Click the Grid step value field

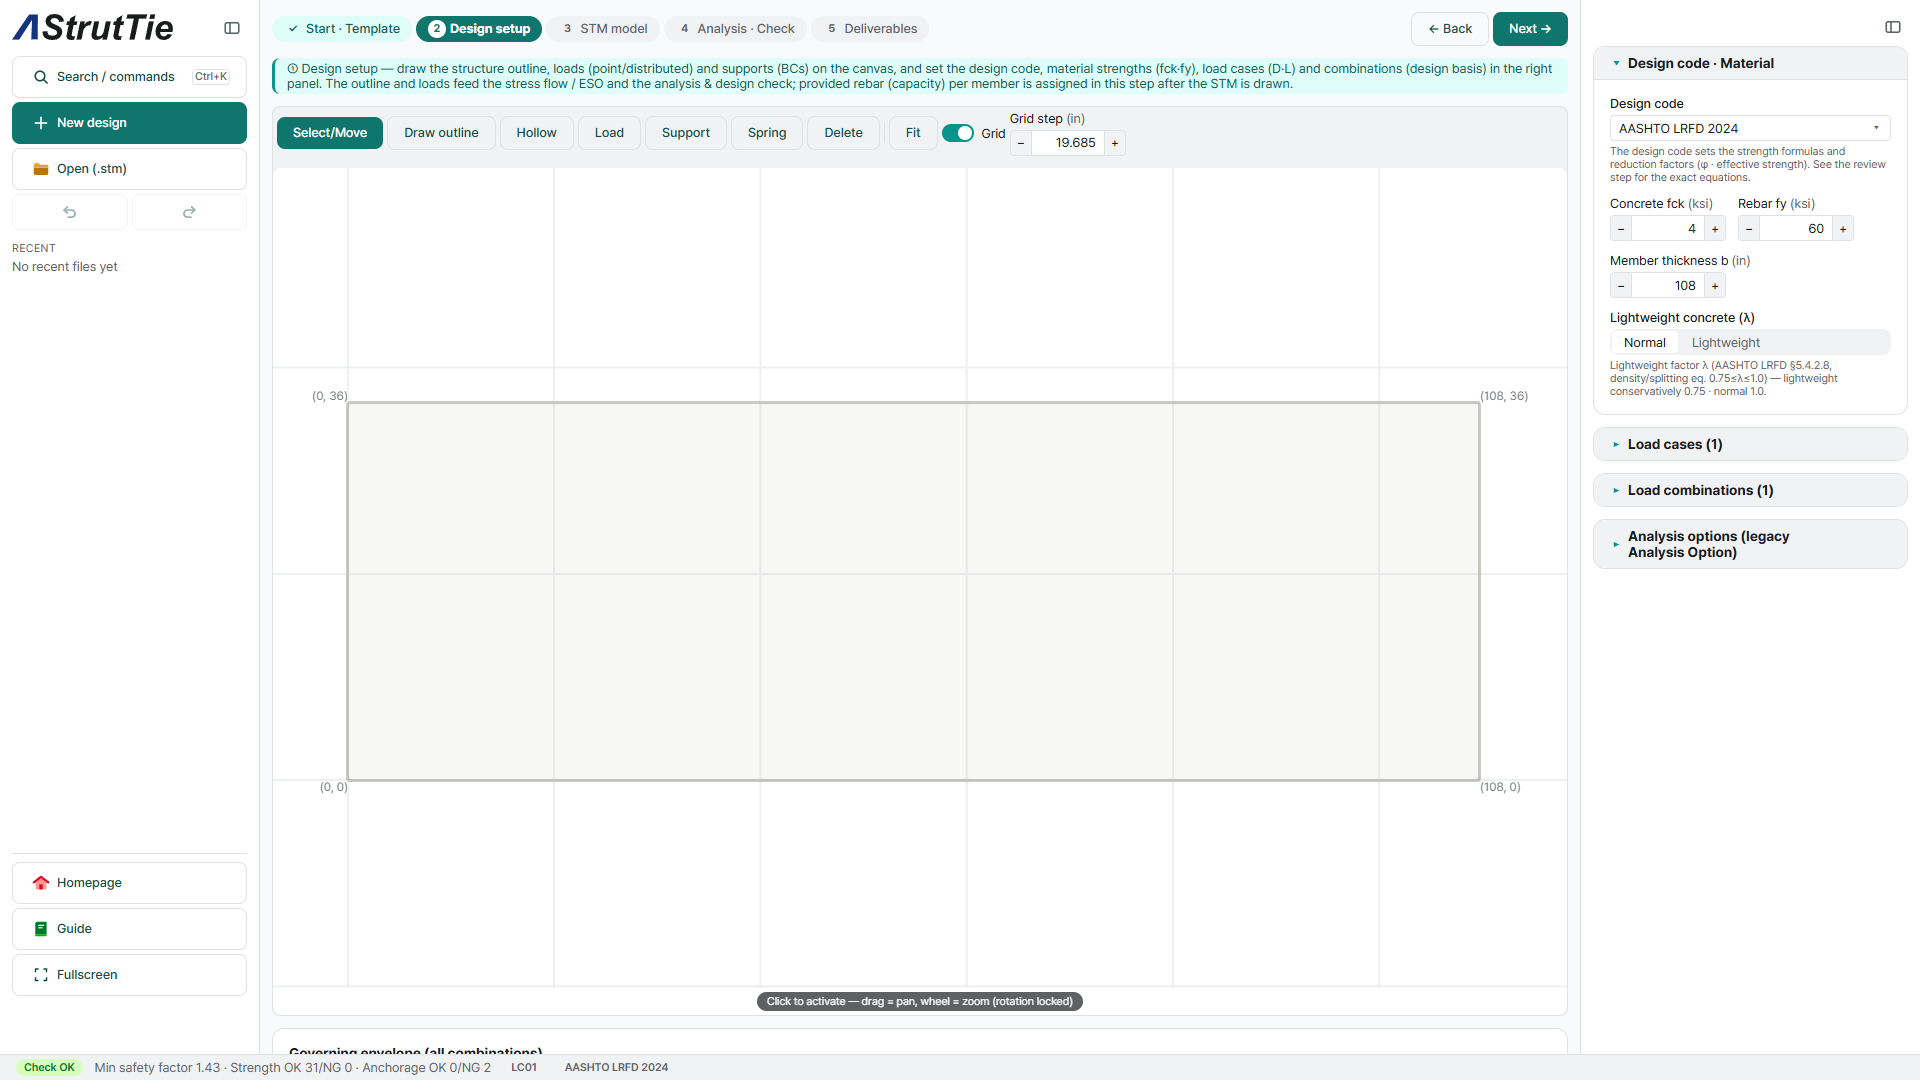1068,143
